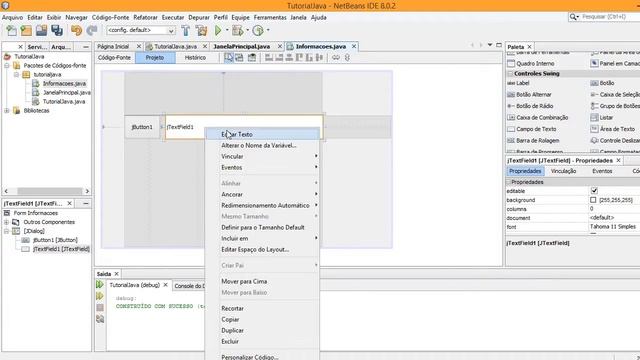Open the Run Project dropdown arrow
The image size is (640, 360).
227,30
